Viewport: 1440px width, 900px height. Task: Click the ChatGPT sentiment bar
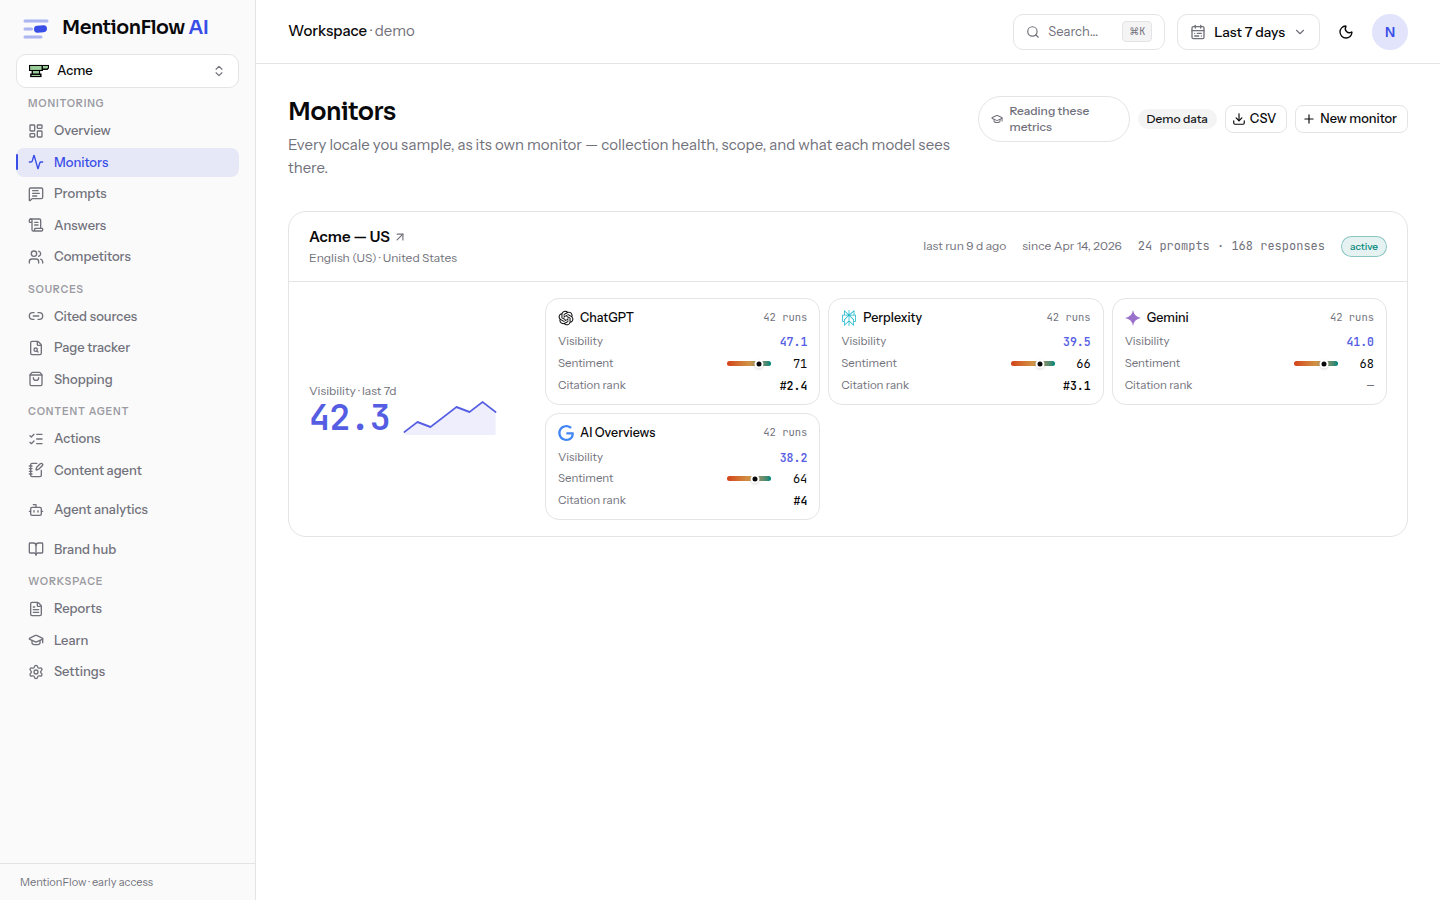(749, 364)
